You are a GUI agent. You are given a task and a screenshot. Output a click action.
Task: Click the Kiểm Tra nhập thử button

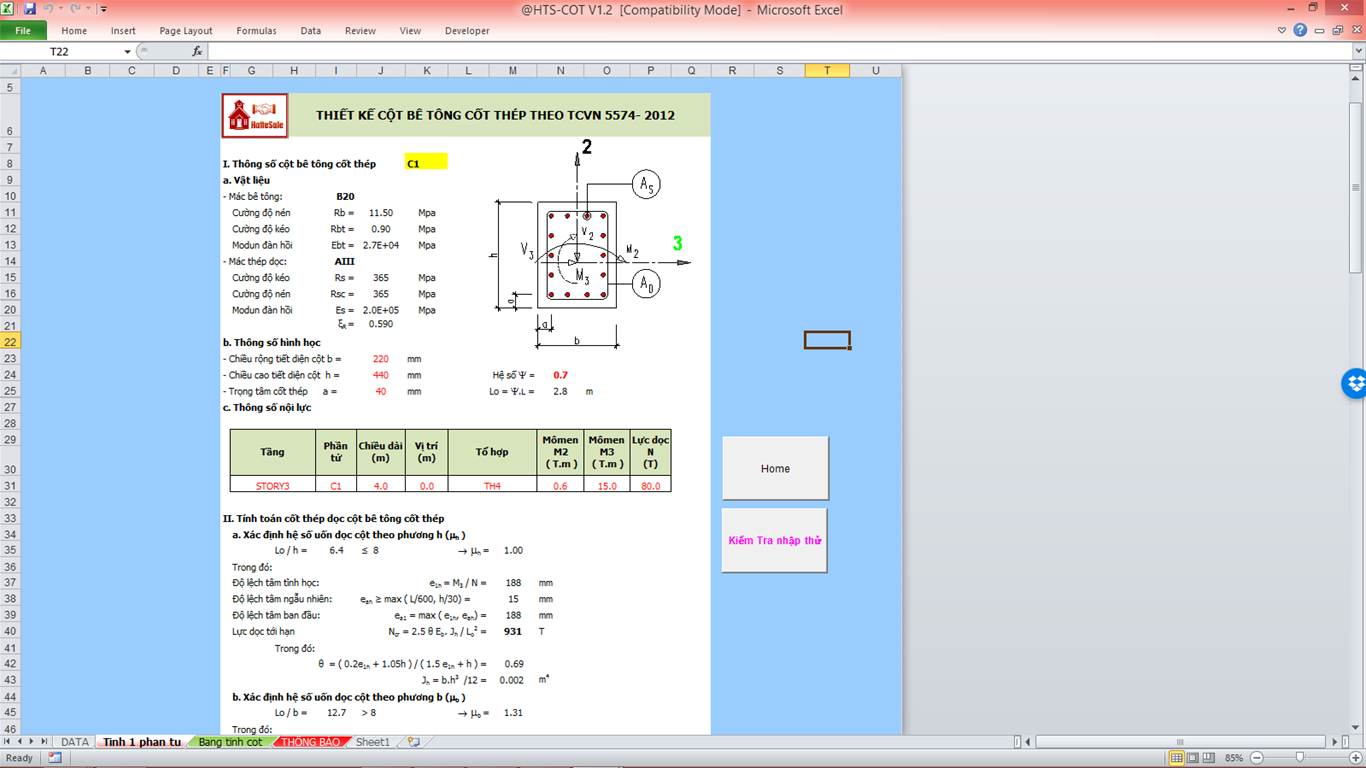tap(774, 540)
